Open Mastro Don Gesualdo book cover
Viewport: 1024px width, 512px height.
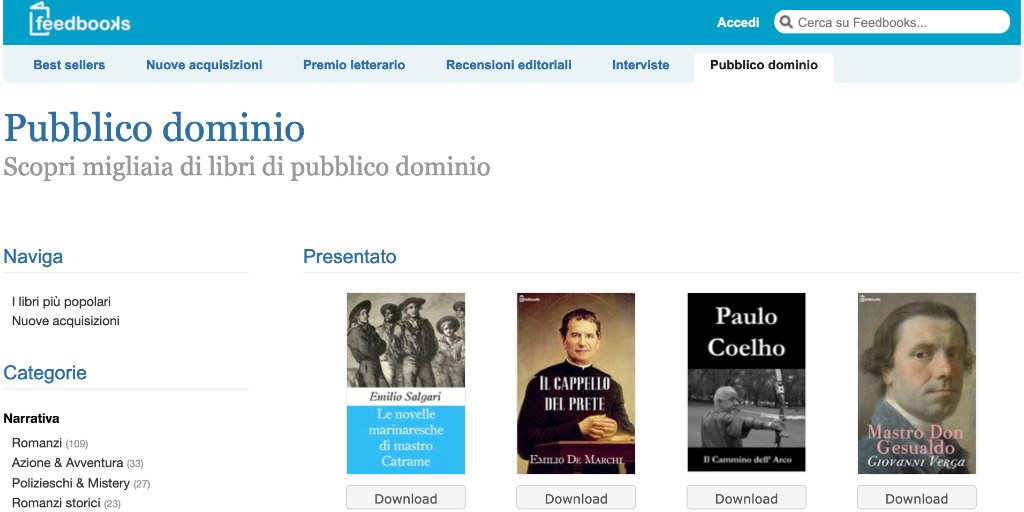point(917,383)
